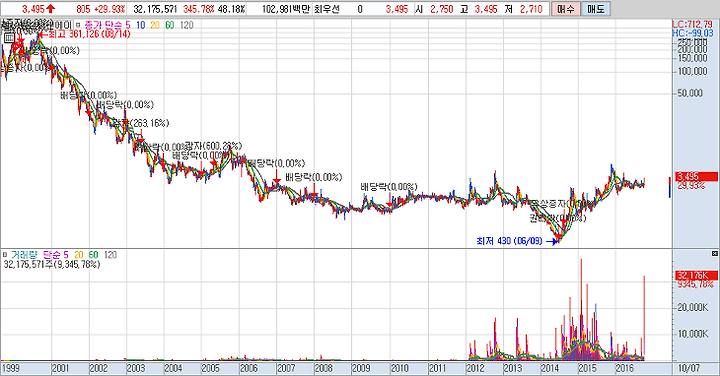Click the 감자(600.28%) event label
720x376 pixels.
point(214,146)
